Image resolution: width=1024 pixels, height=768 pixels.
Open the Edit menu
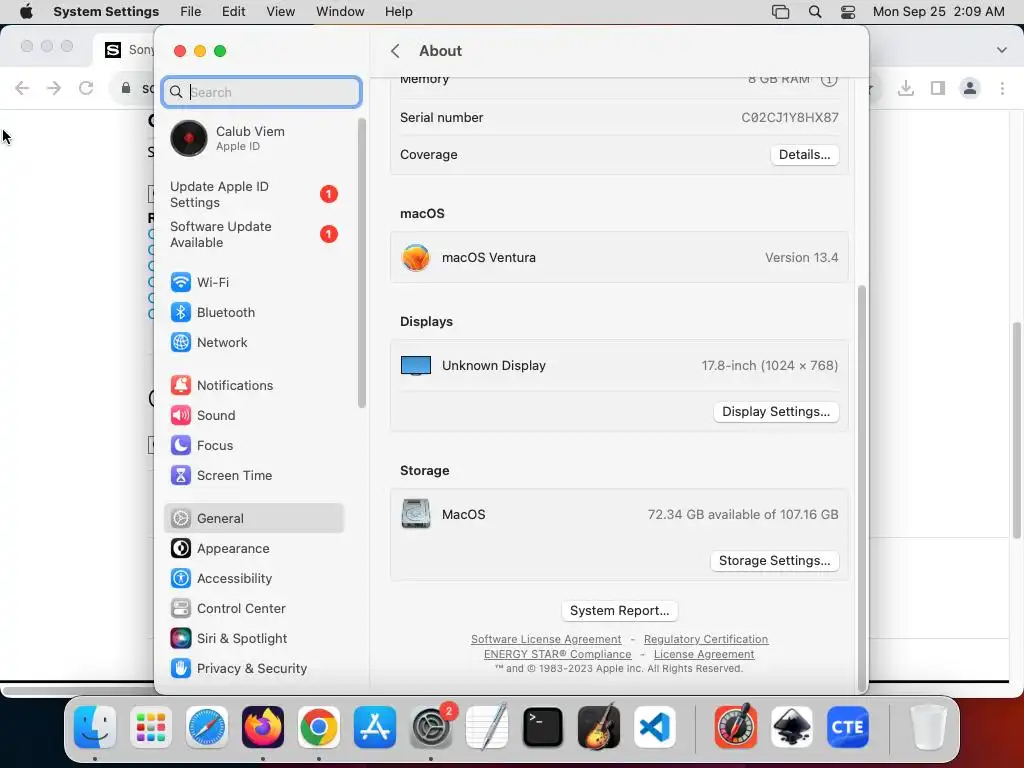pyautogui.click(x=233, y=12)
